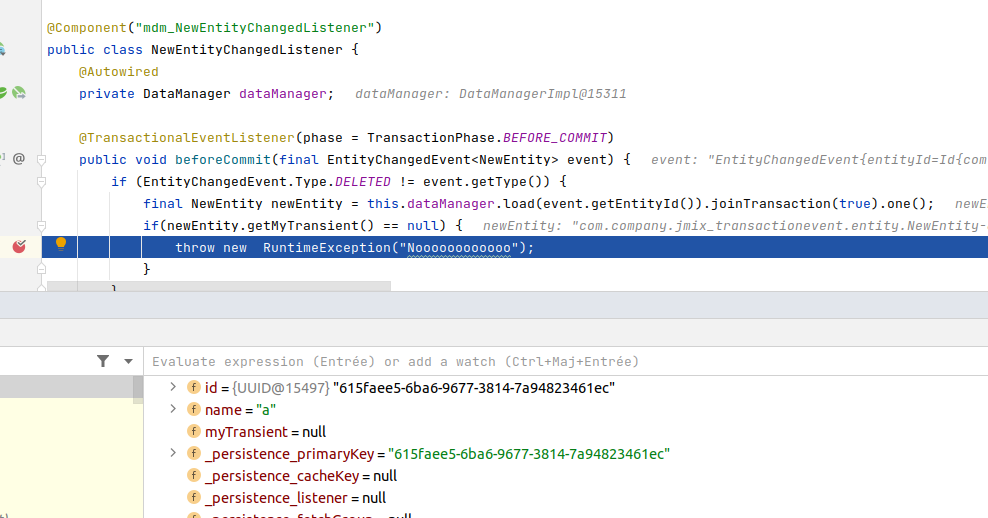Select the _persistence_listener = null row

click(x=566, y=498)
